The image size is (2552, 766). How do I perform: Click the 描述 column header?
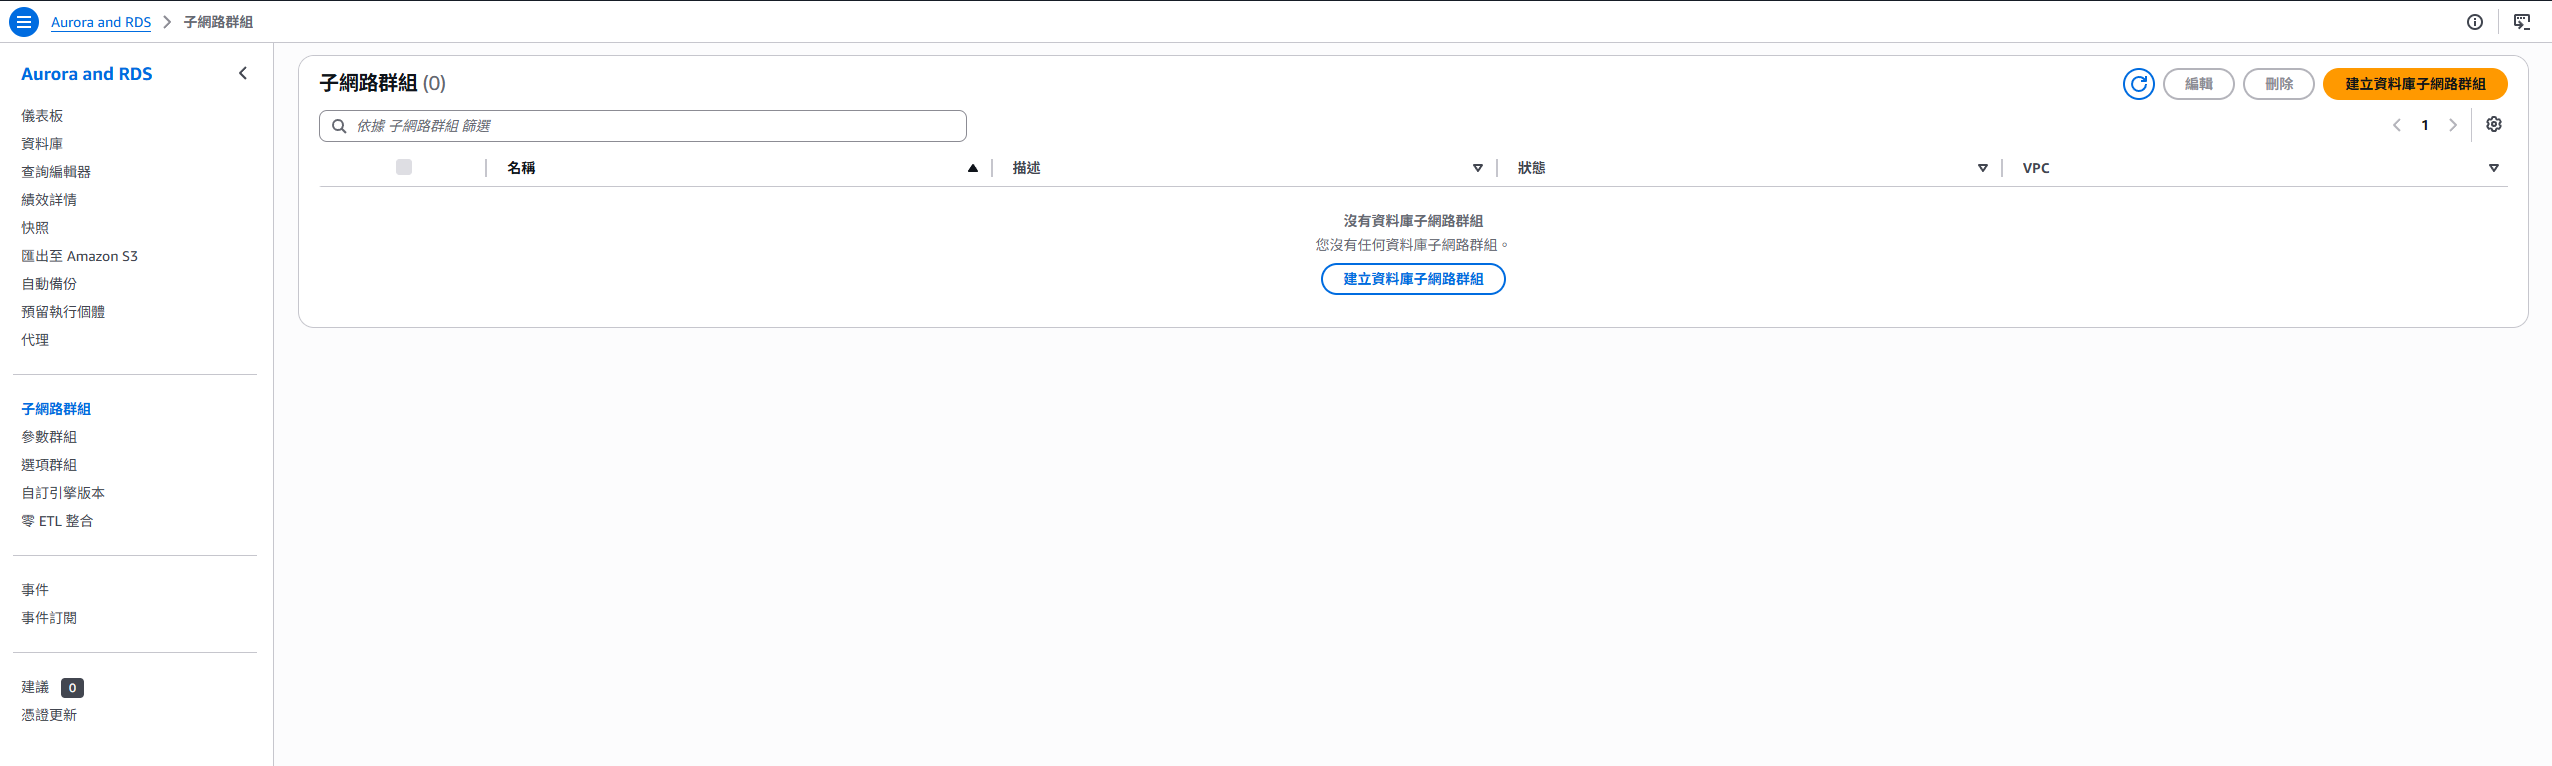click(1026, 168)
